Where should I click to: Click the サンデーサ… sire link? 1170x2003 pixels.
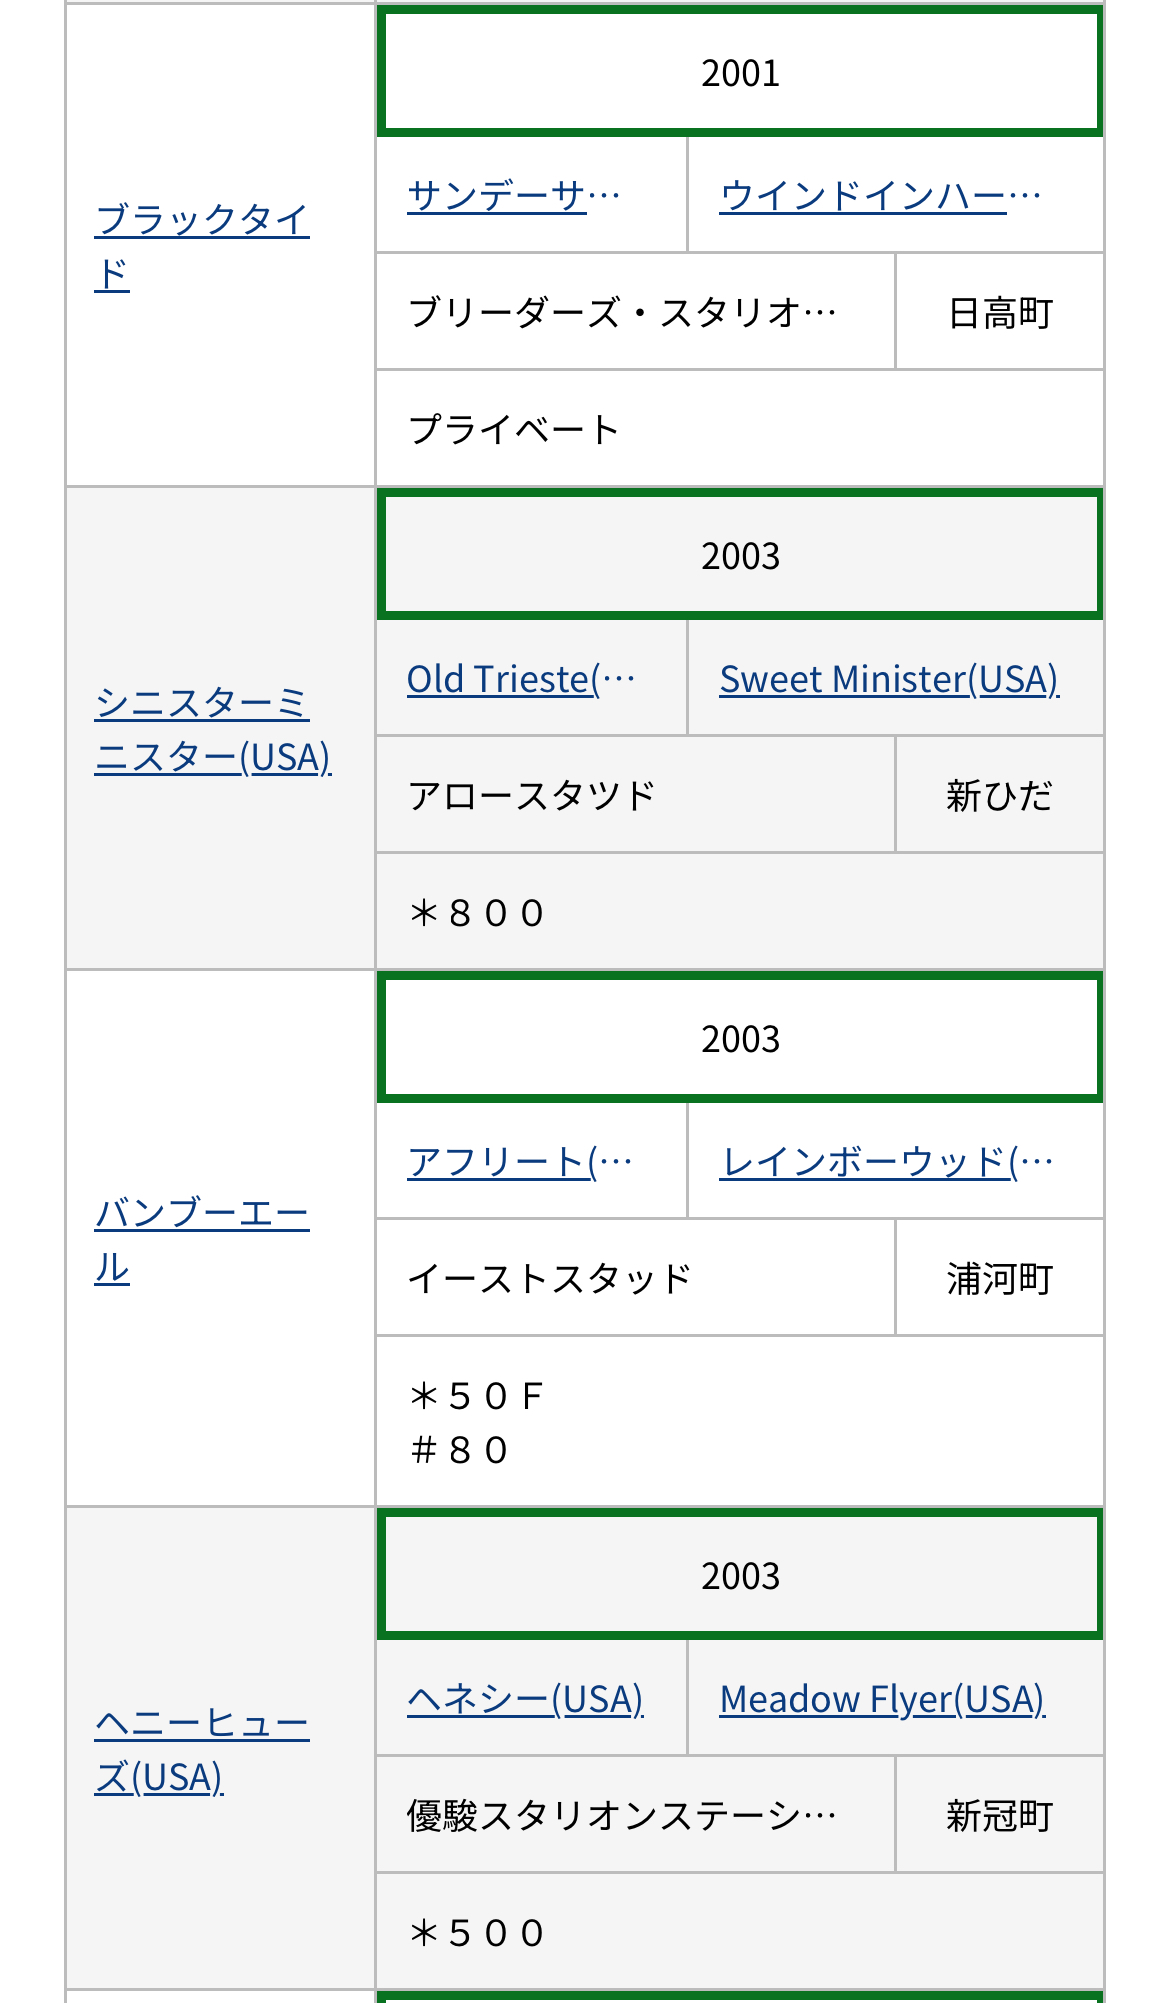coord(513,195)
